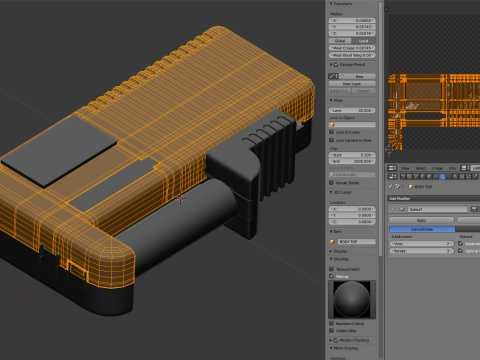The height and width of the screenshot is (360, 480).
Task: Click the Lens value field
Action: tap(352, 110)
